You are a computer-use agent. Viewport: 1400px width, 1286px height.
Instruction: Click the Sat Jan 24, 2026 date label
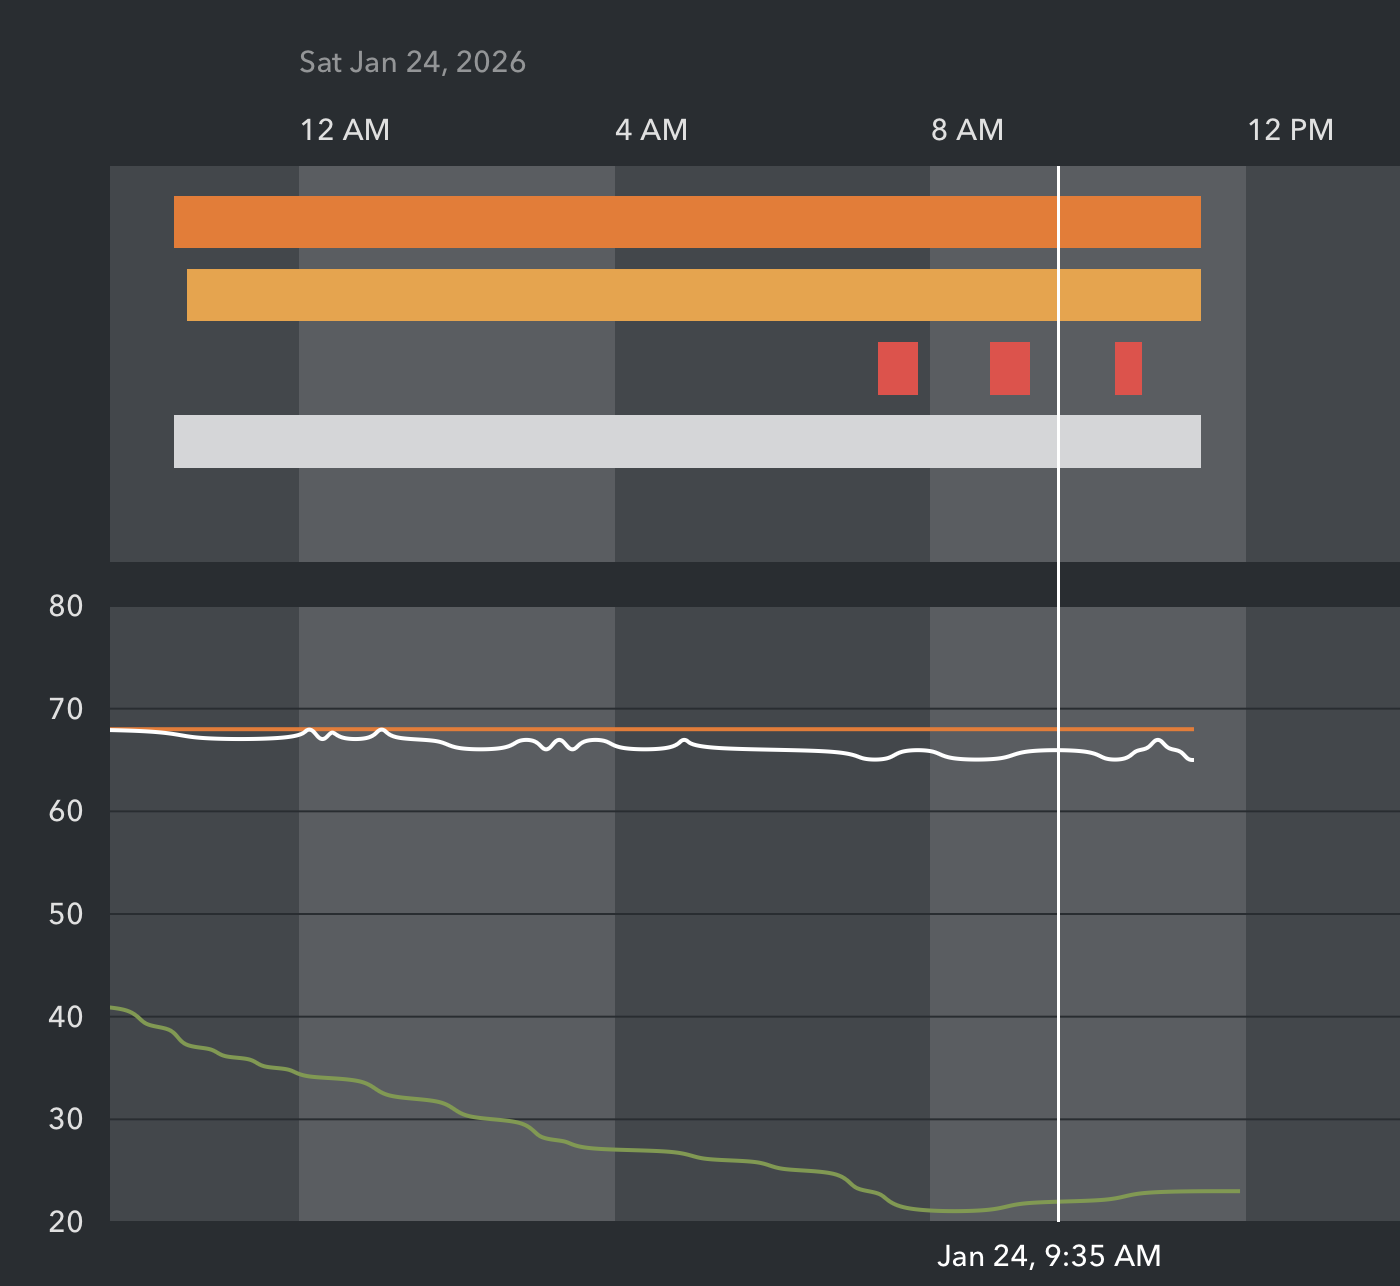pos(412,62)
